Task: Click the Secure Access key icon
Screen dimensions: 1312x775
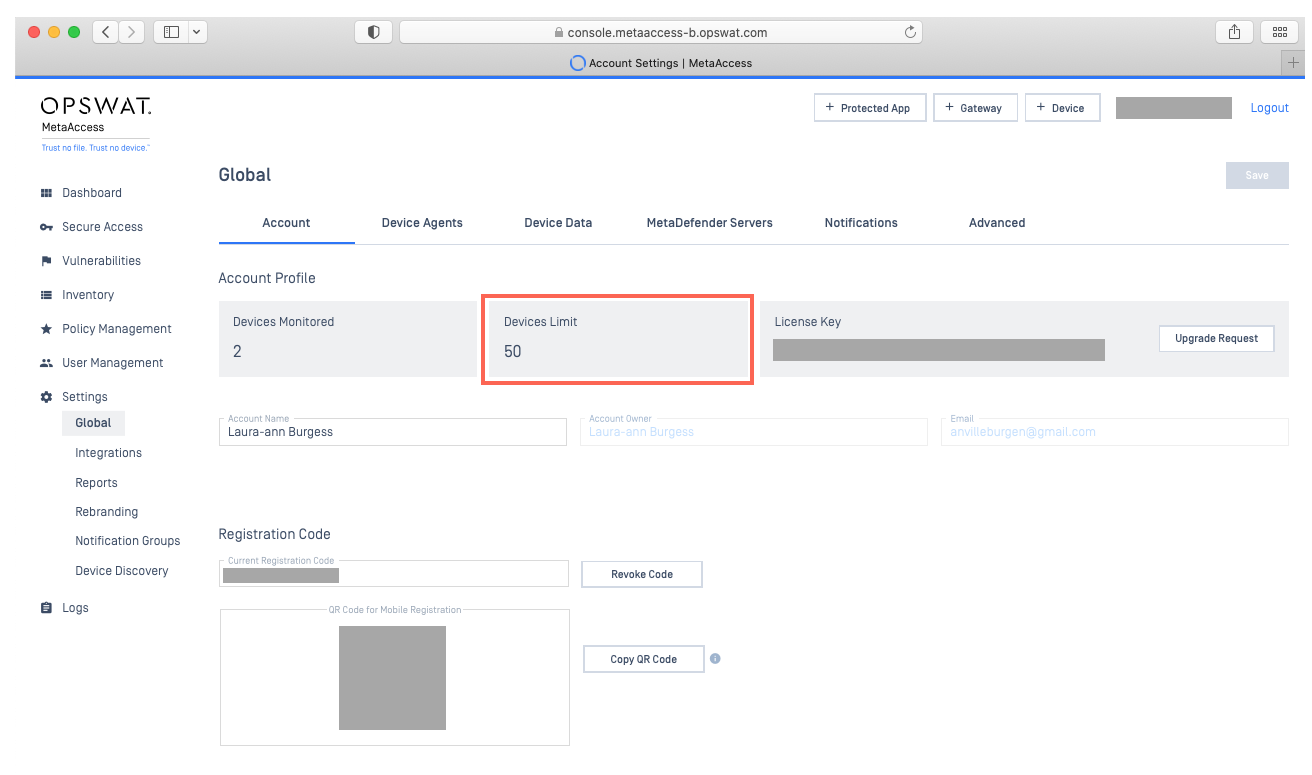Action: pos(46,227)
